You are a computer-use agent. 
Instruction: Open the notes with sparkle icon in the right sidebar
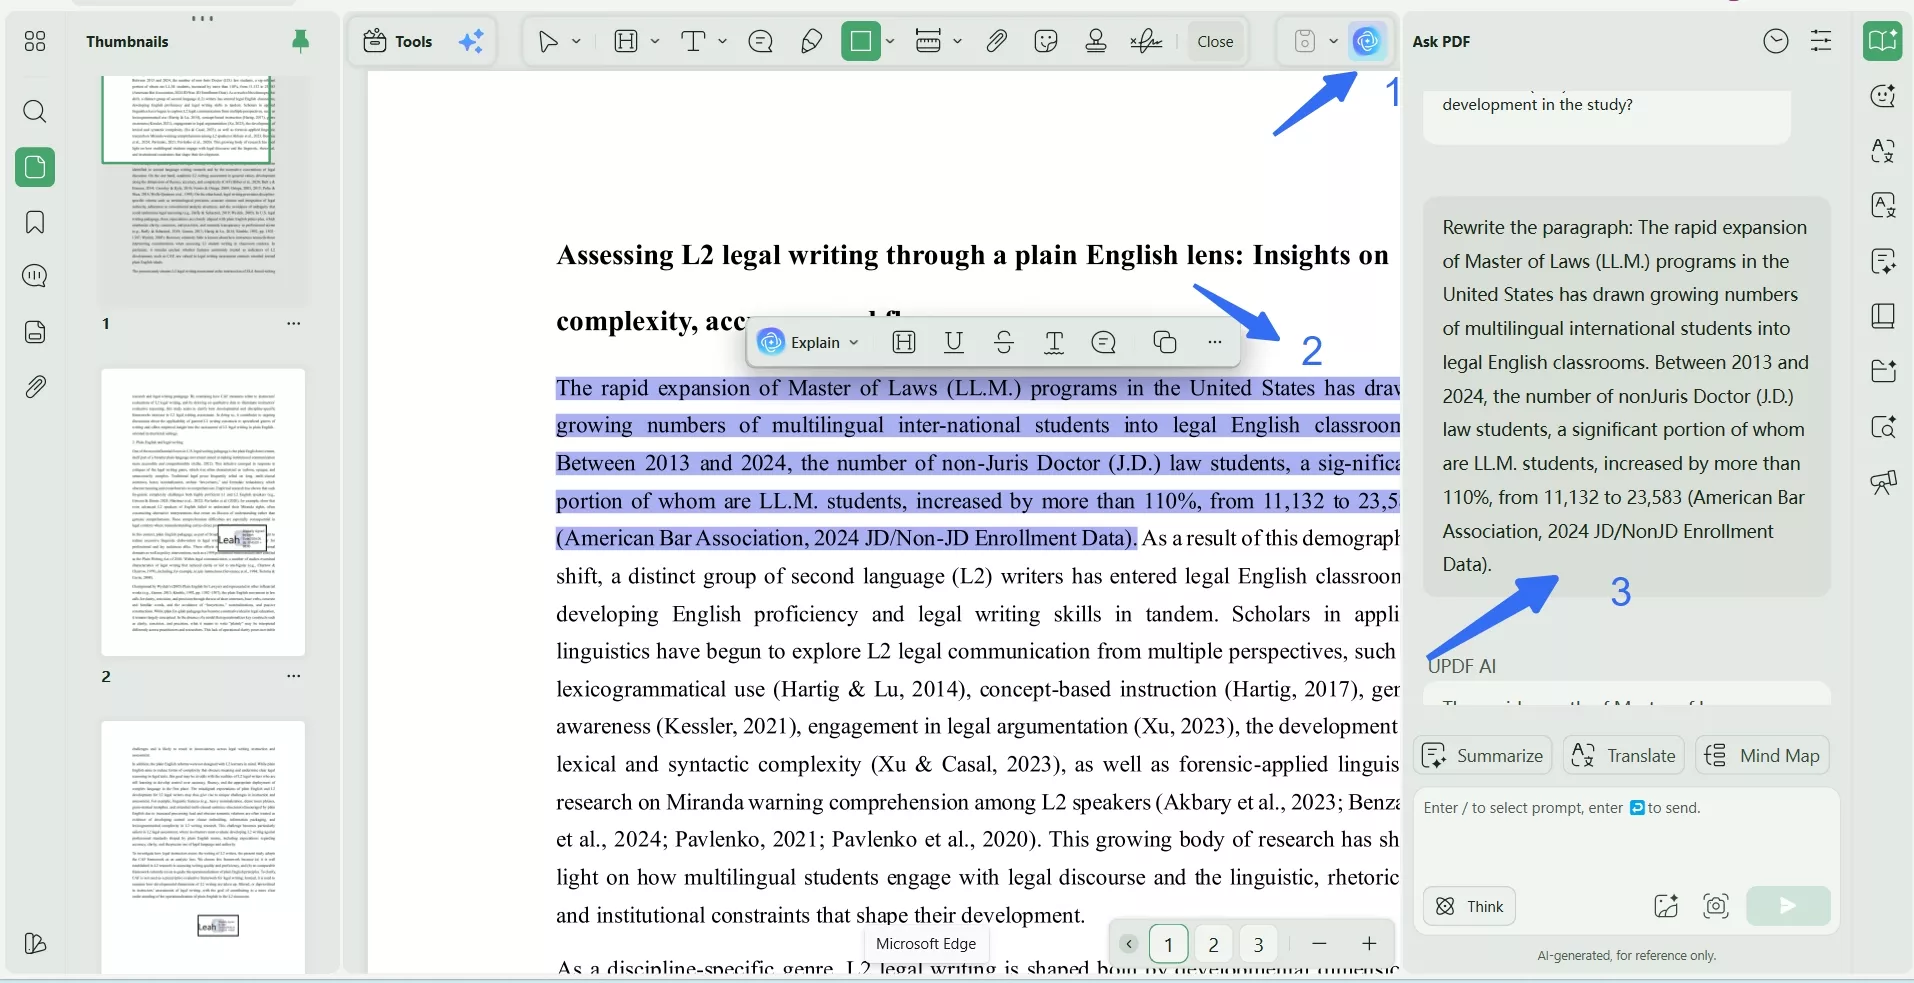coord(1883,261)
